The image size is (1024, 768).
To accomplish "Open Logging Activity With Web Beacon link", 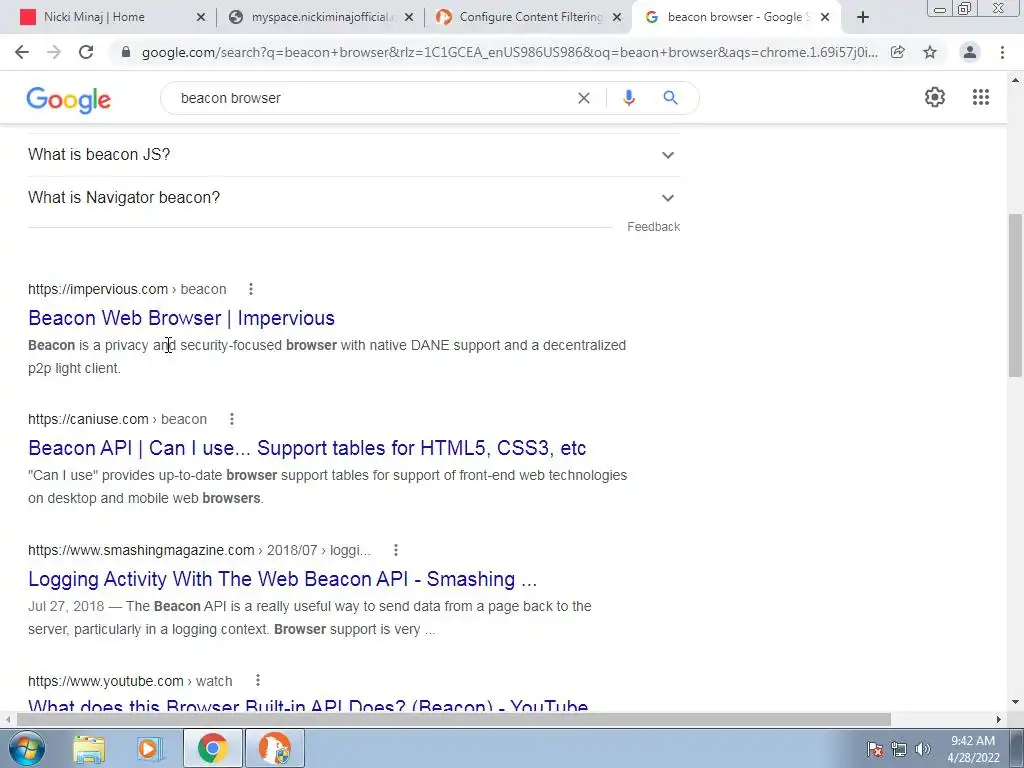I will [282, 579].
